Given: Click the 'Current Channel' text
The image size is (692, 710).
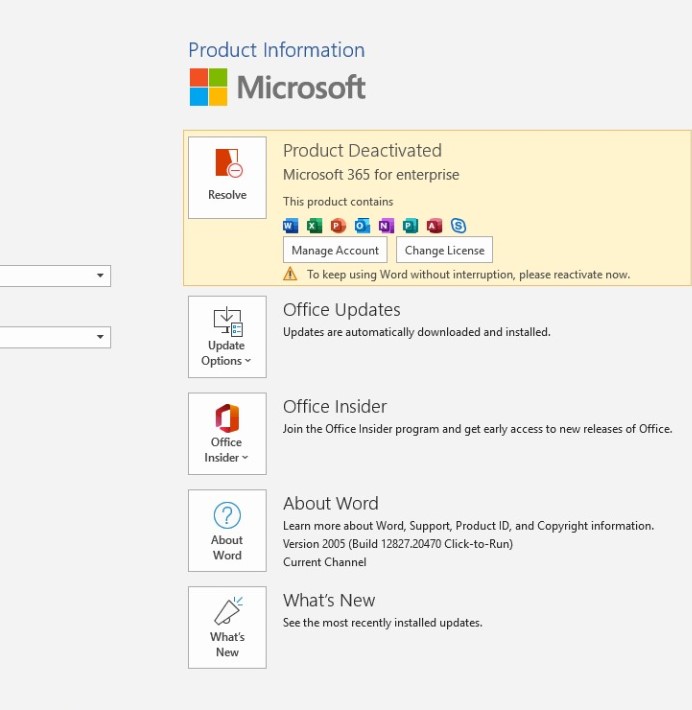Looking at the screenshot, I should [324, 562].
